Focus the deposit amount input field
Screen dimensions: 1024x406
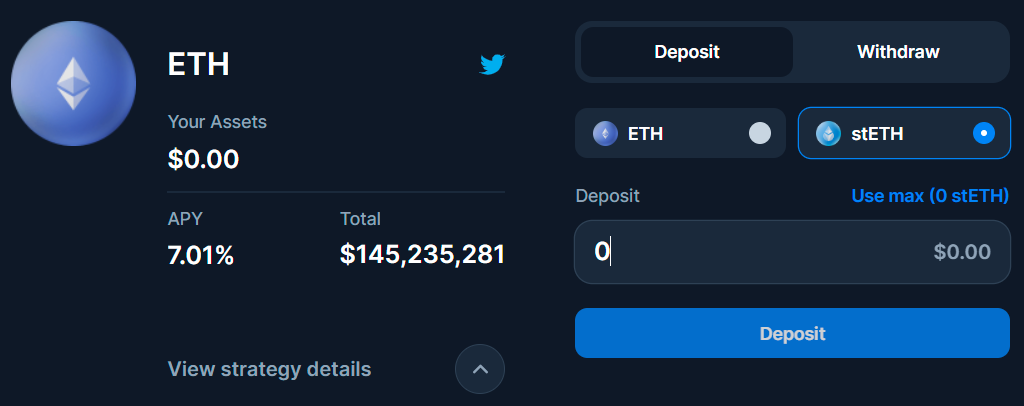point(750,252)
